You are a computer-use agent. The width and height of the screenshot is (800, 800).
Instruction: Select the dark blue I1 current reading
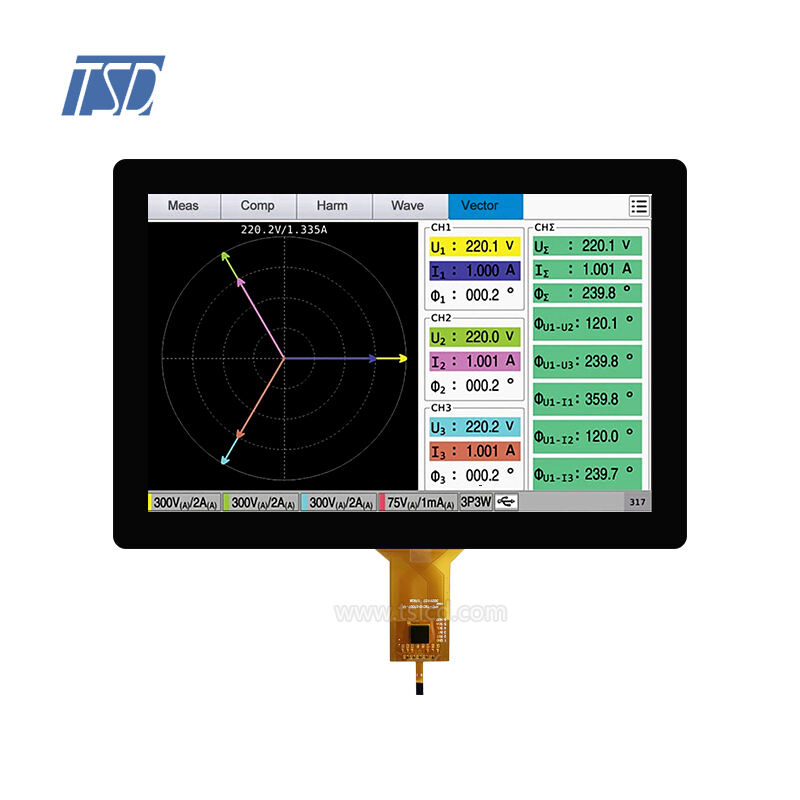(x=474, y=271)
